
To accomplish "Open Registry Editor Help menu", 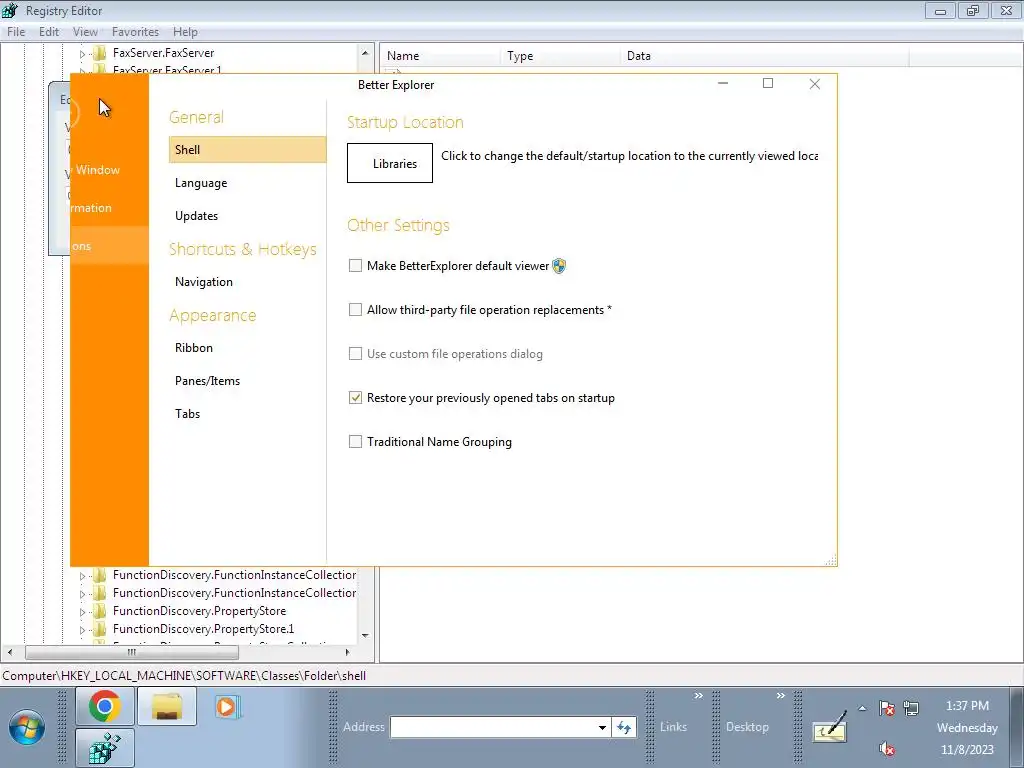I will (x=185, y=32).
